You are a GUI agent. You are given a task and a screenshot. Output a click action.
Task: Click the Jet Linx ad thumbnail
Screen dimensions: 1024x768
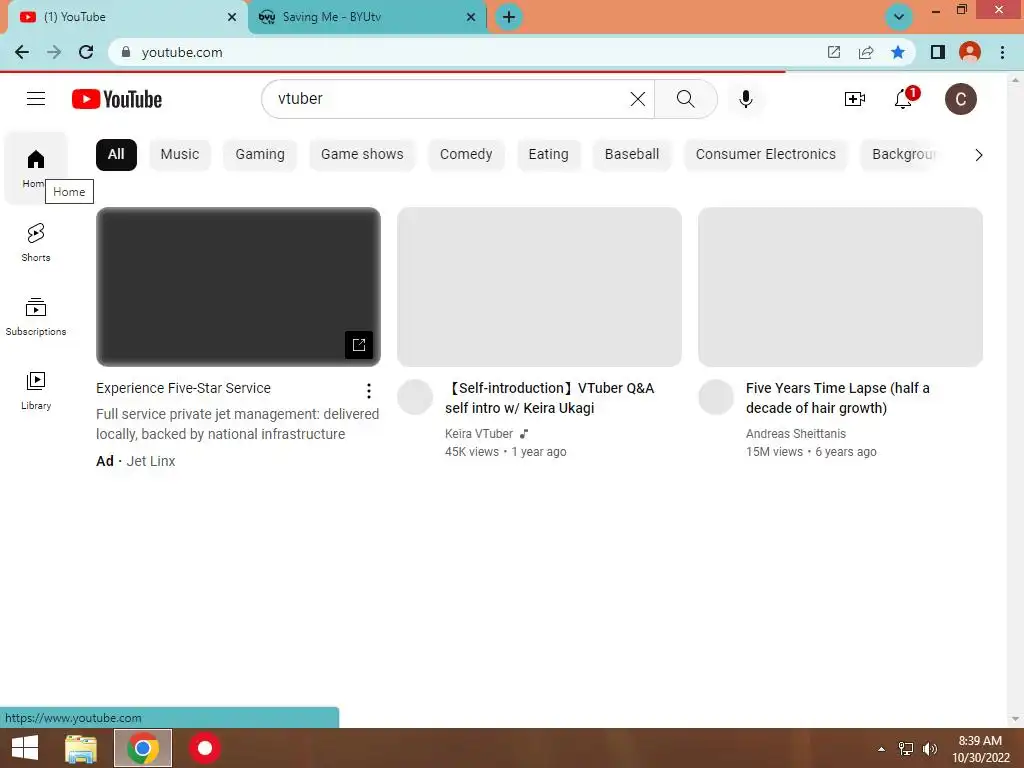click(238, 287)
